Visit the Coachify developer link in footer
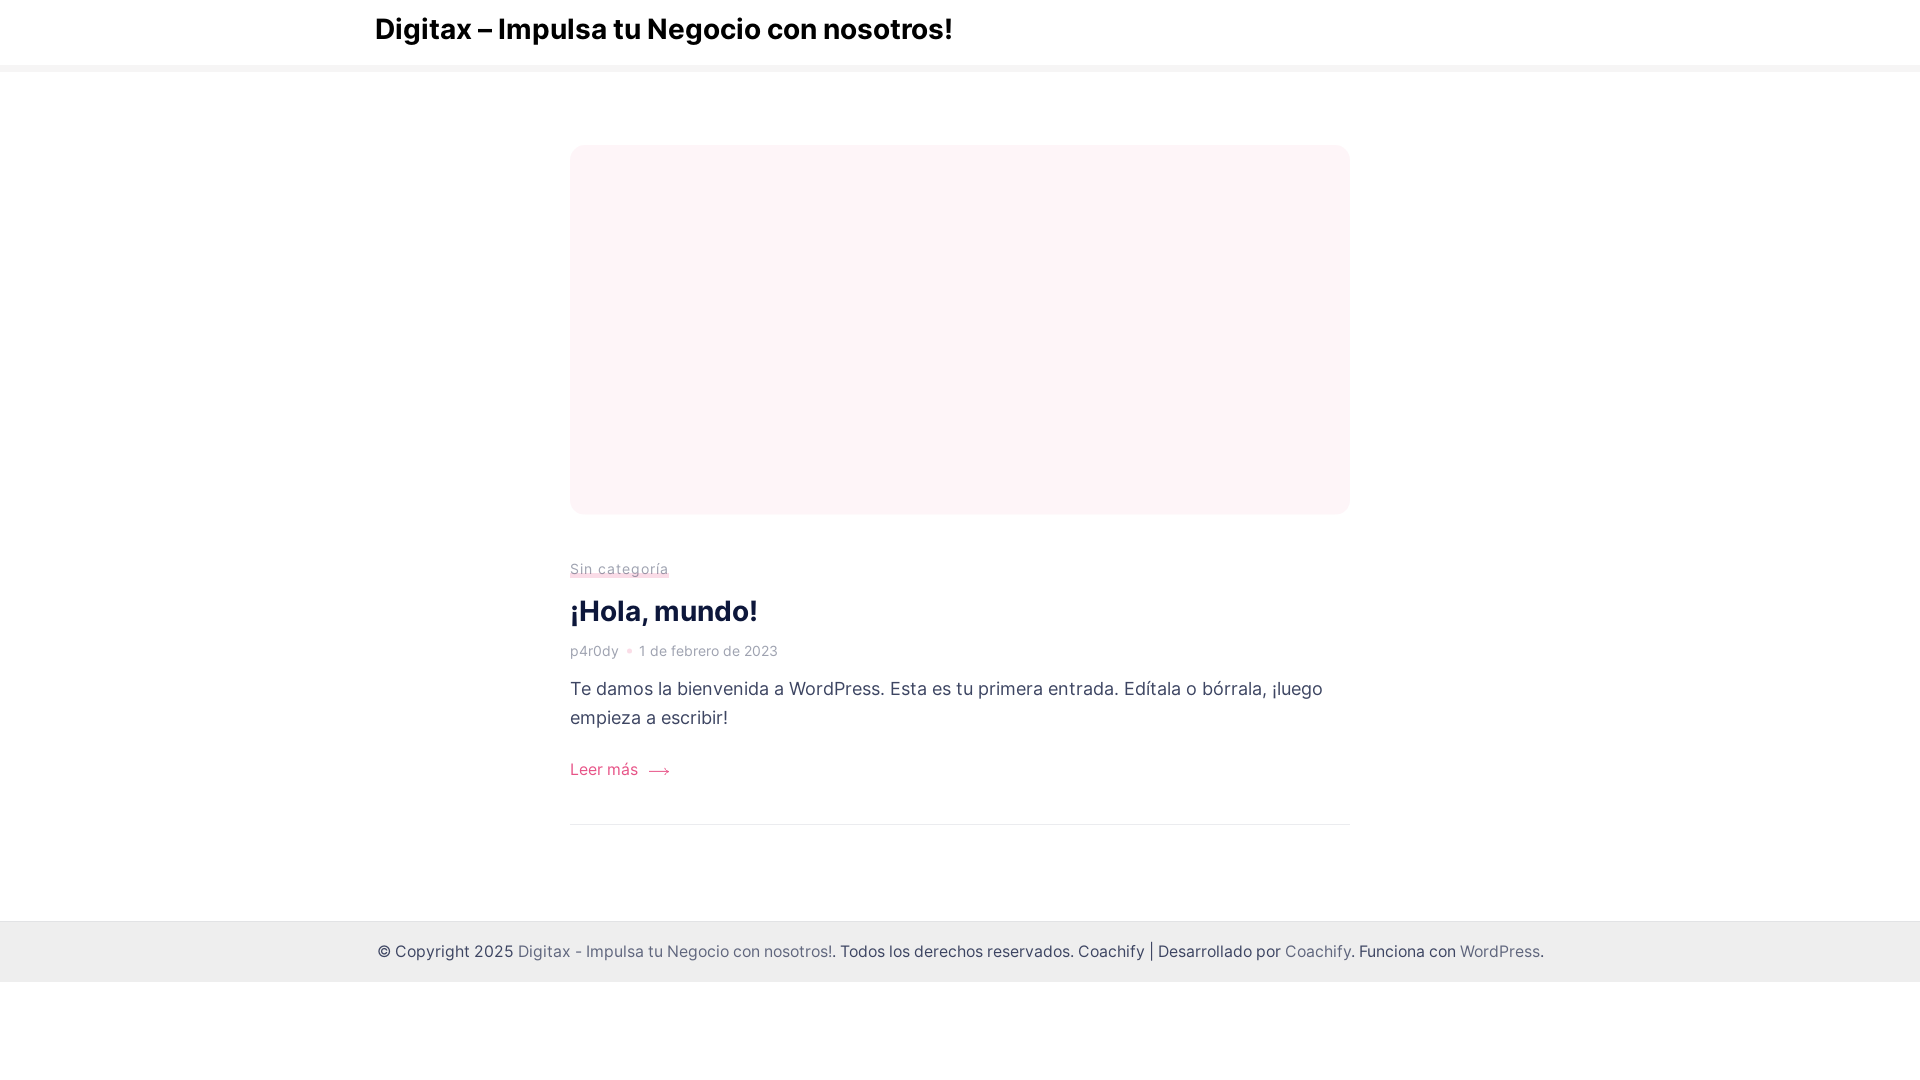1920x1080 pixels. [1318, 951]
